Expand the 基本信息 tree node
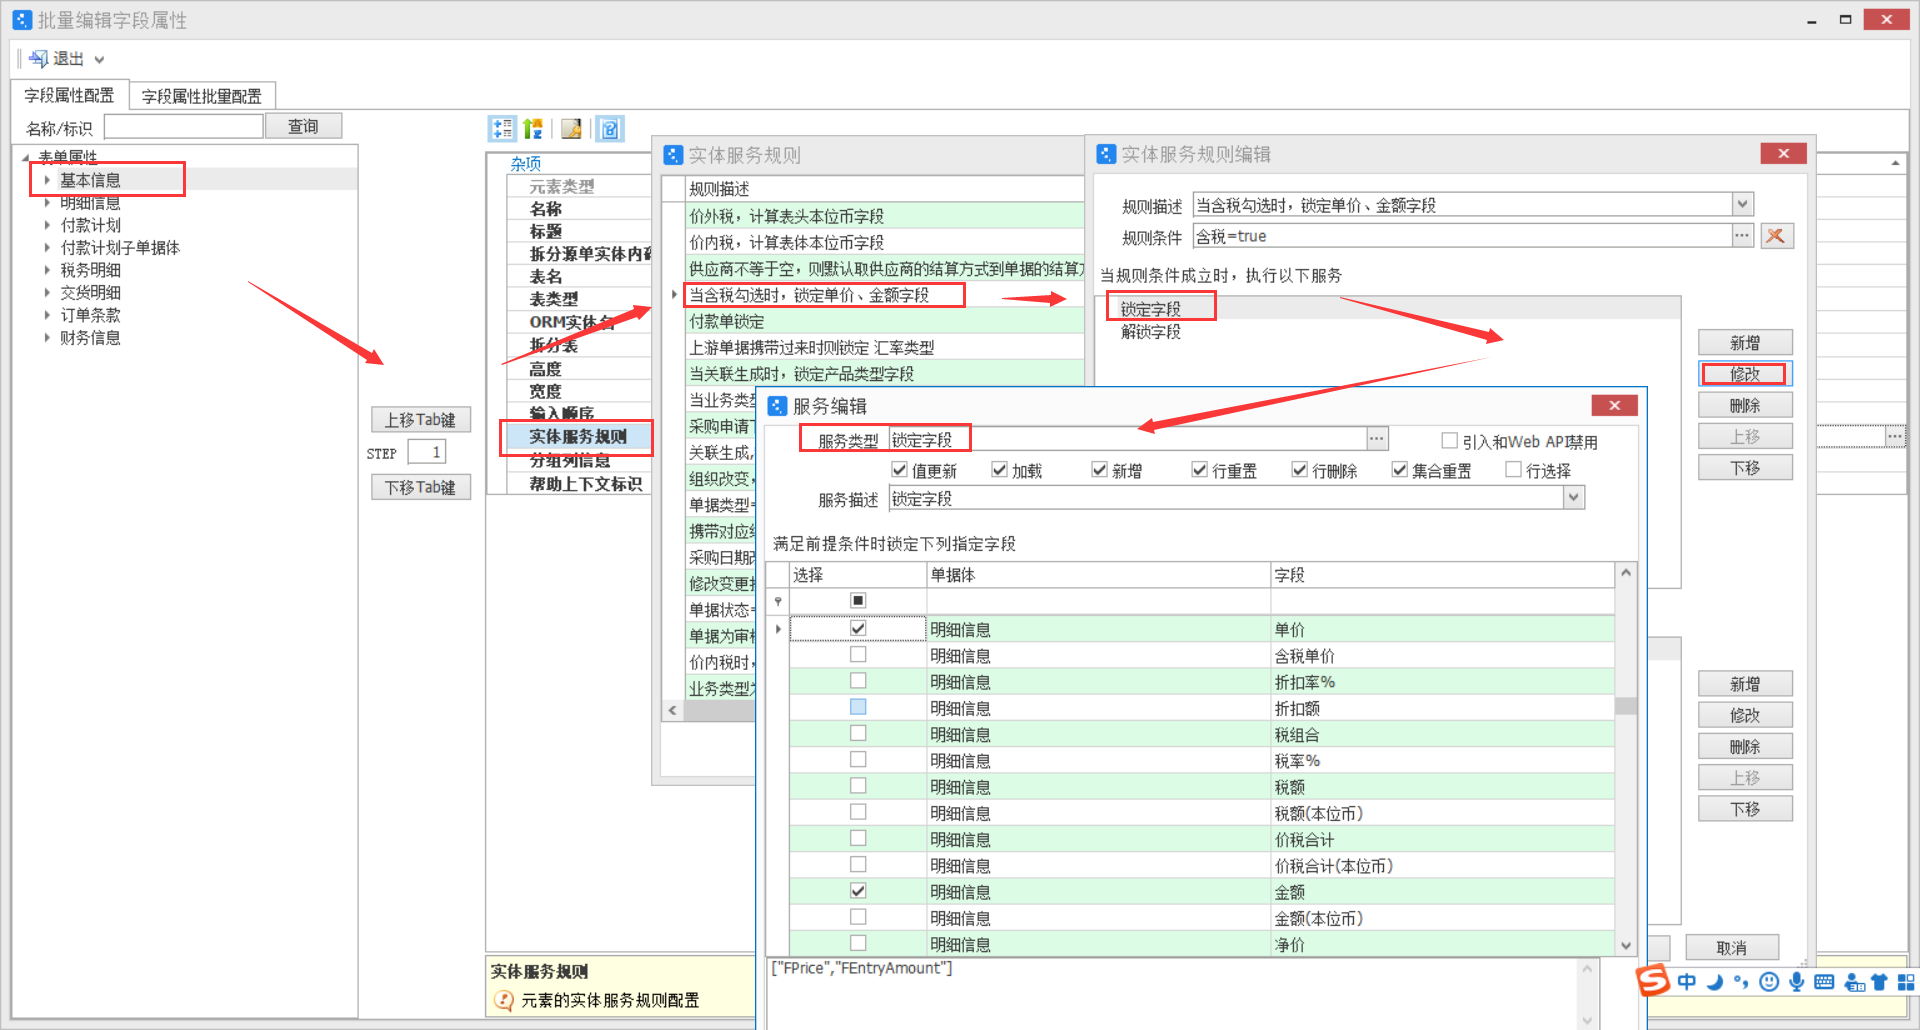This screenshot has height=1030, width=1920. (47, 180)
